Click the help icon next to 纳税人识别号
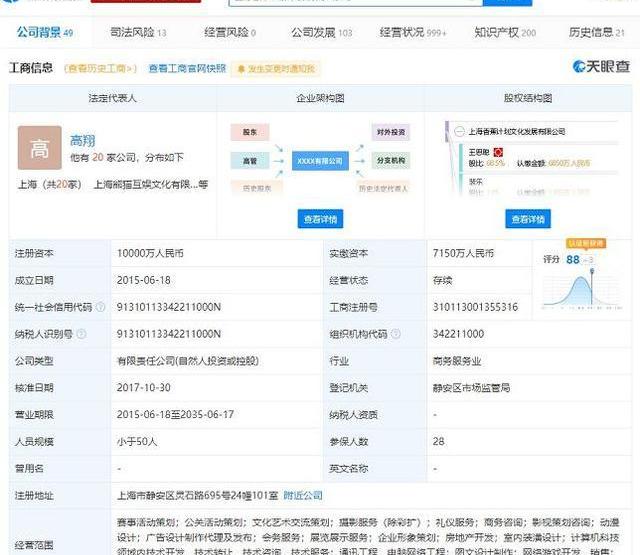 click(81, 334)
